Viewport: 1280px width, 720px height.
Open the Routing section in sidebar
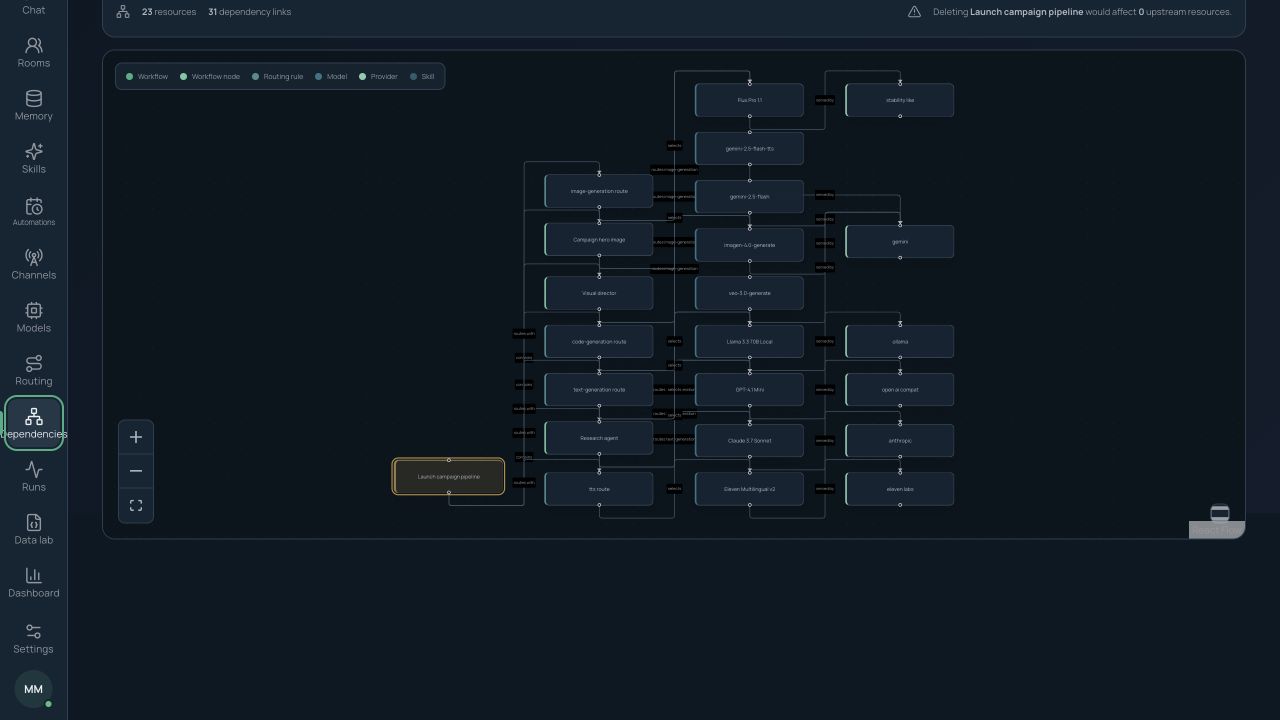coord(33,370)
